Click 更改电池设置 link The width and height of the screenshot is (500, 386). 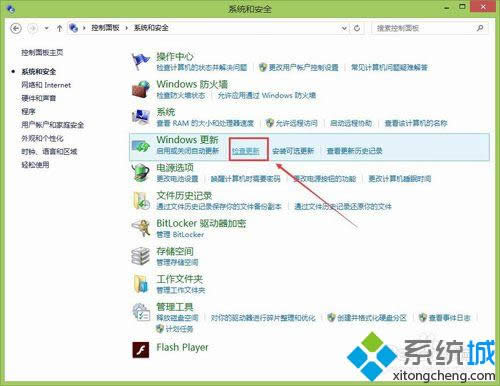(177, 179)
